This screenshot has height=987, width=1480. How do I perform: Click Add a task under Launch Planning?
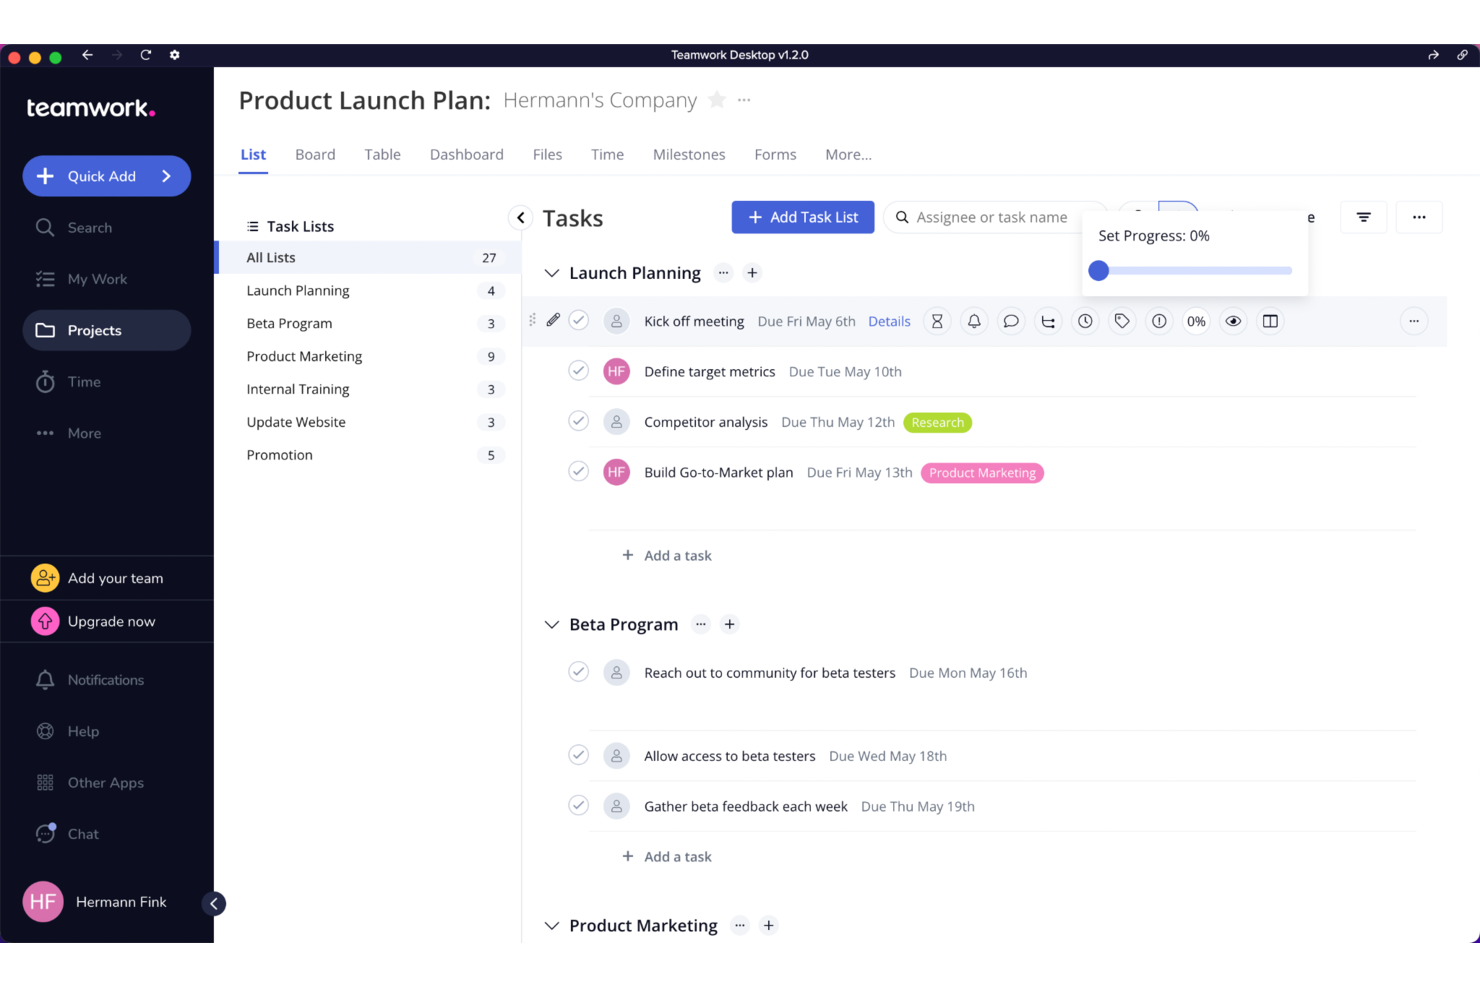pos(667,555)
